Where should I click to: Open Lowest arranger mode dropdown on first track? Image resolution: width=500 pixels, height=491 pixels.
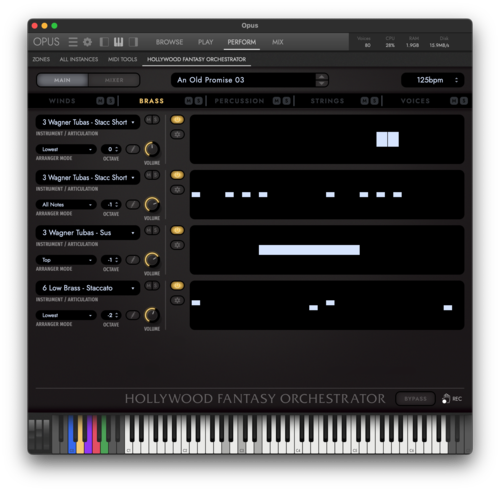point(66,149)
